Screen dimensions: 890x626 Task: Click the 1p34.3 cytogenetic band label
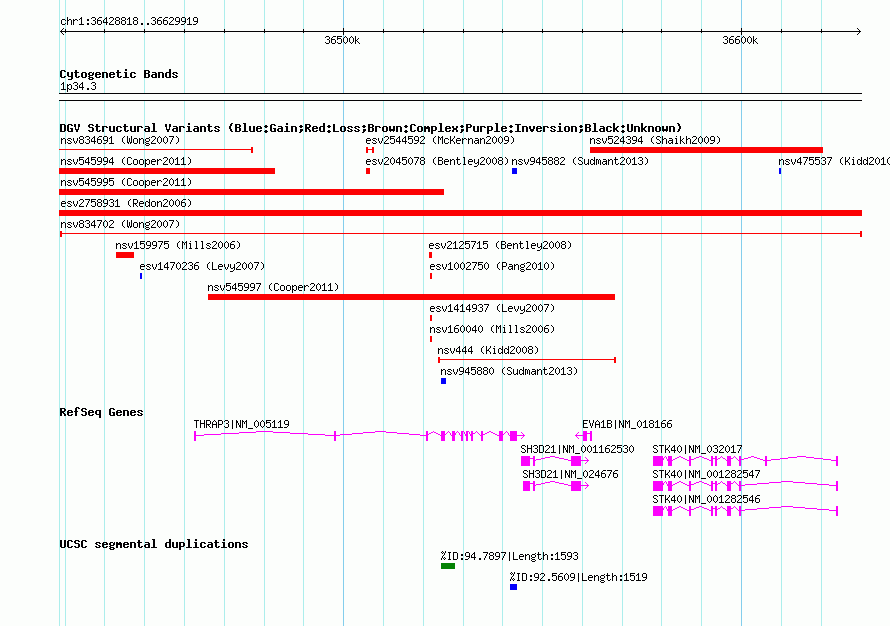(x=78, y=86)
